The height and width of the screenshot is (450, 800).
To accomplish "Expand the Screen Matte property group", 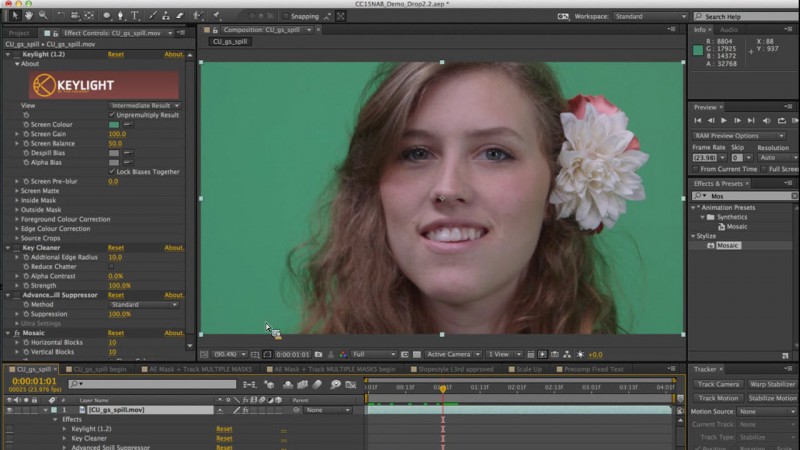I will [17, 191].
